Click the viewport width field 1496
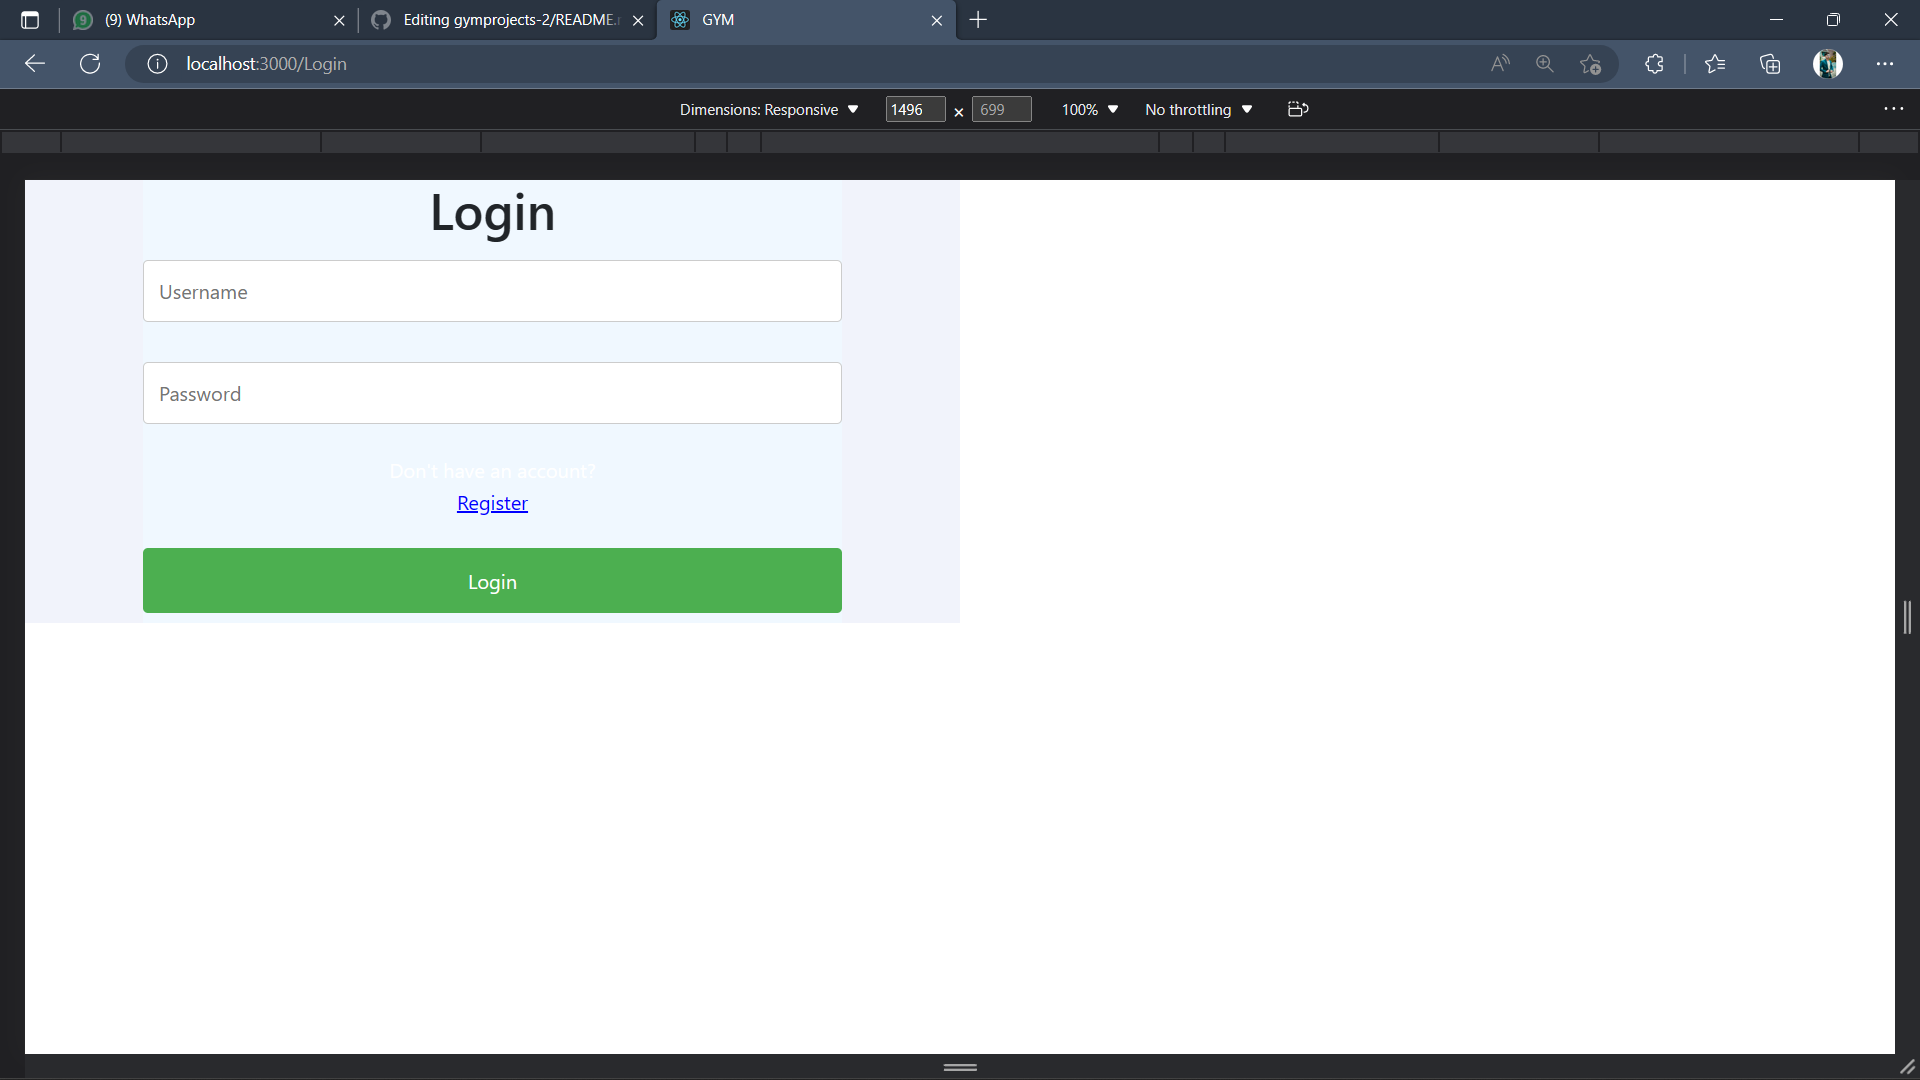This screenshot has height=1080, width=1920. click(x=915, y=110)
